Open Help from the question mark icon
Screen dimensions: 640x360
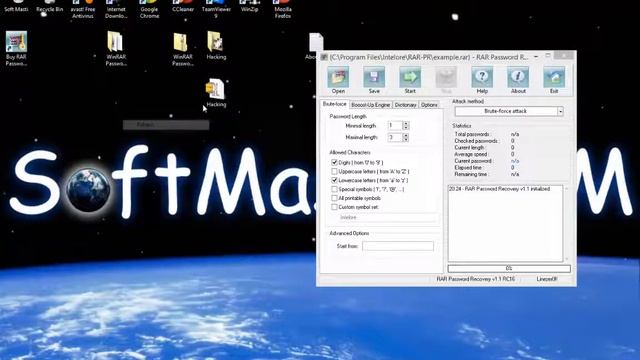(x=482, y=80)
